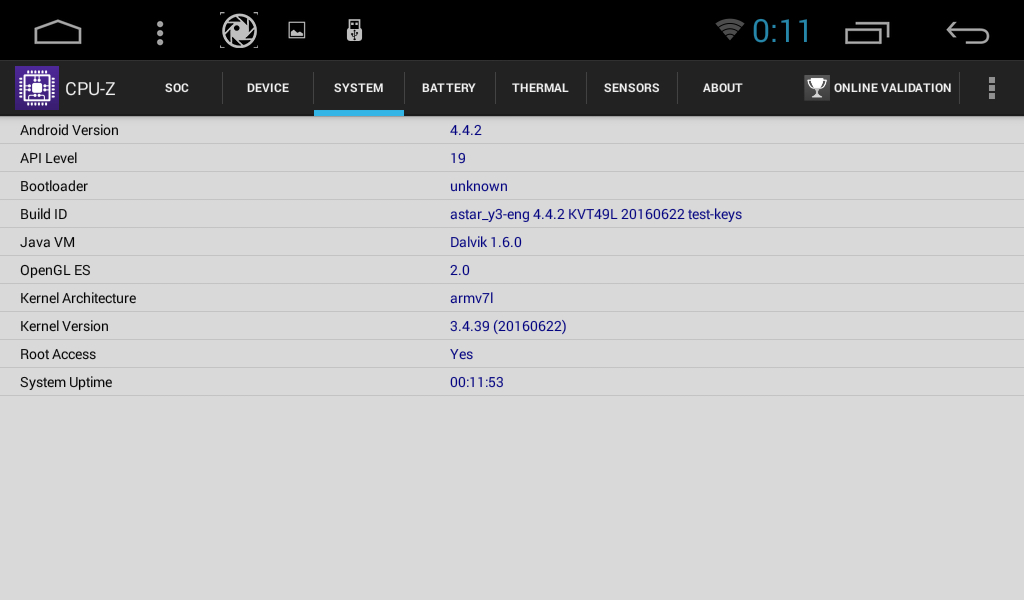Select the SYSTEM tab

359,87
